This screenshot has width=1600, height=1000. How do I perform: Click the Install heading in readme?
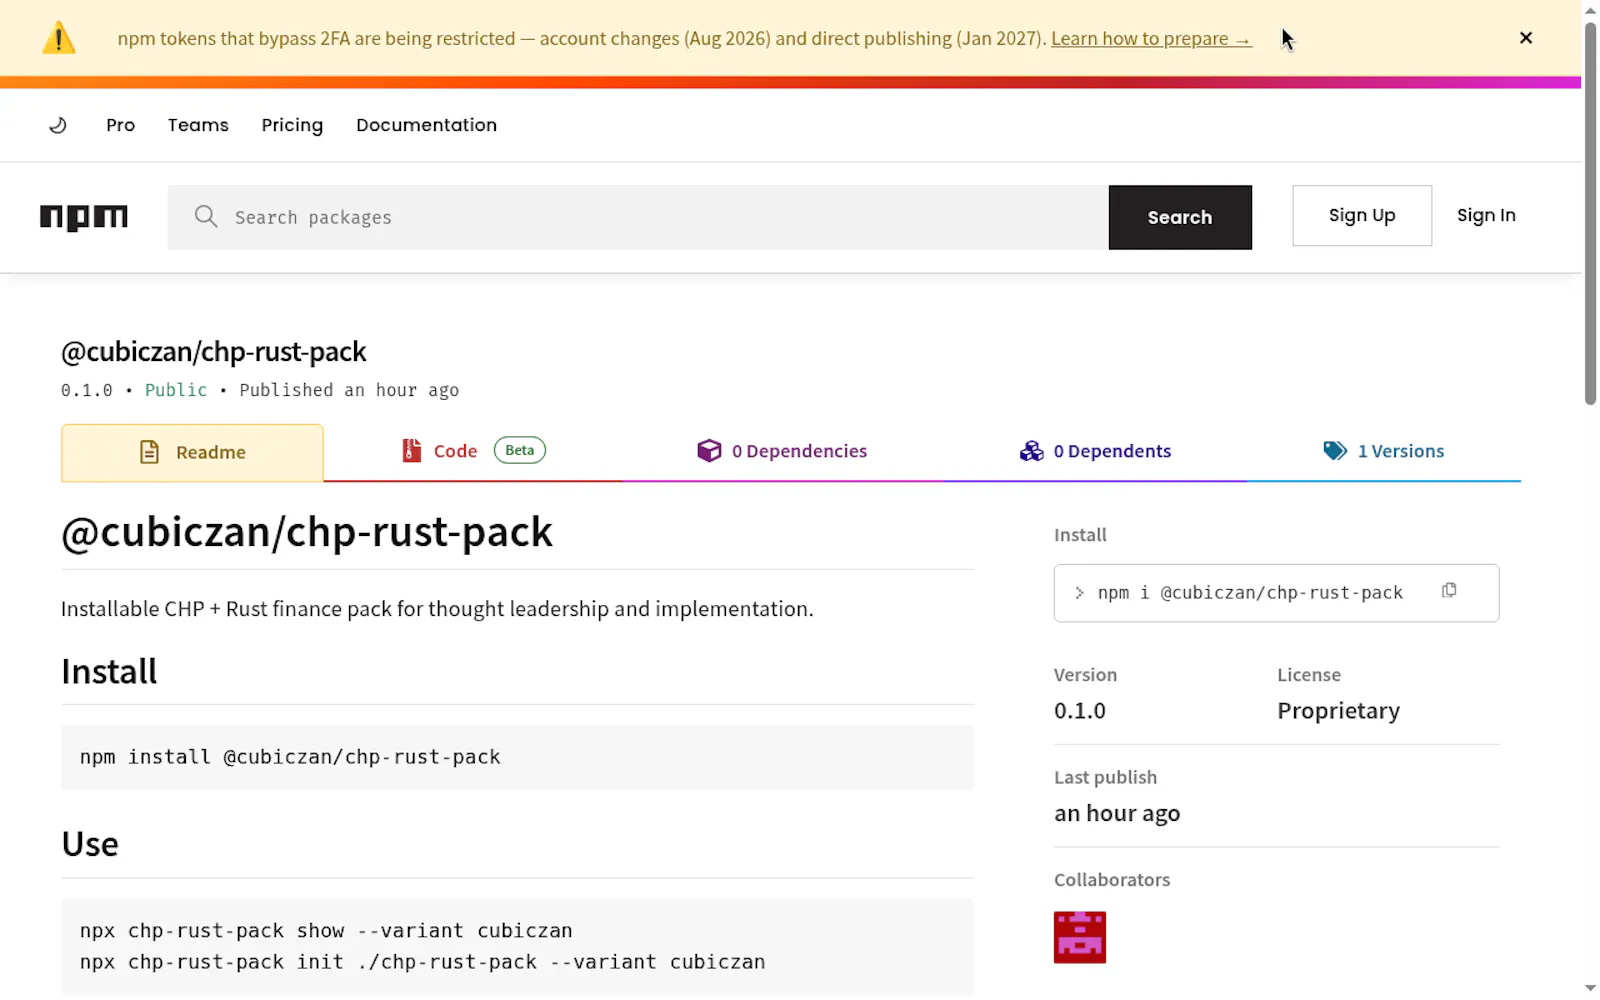click(x=109, y=671)
